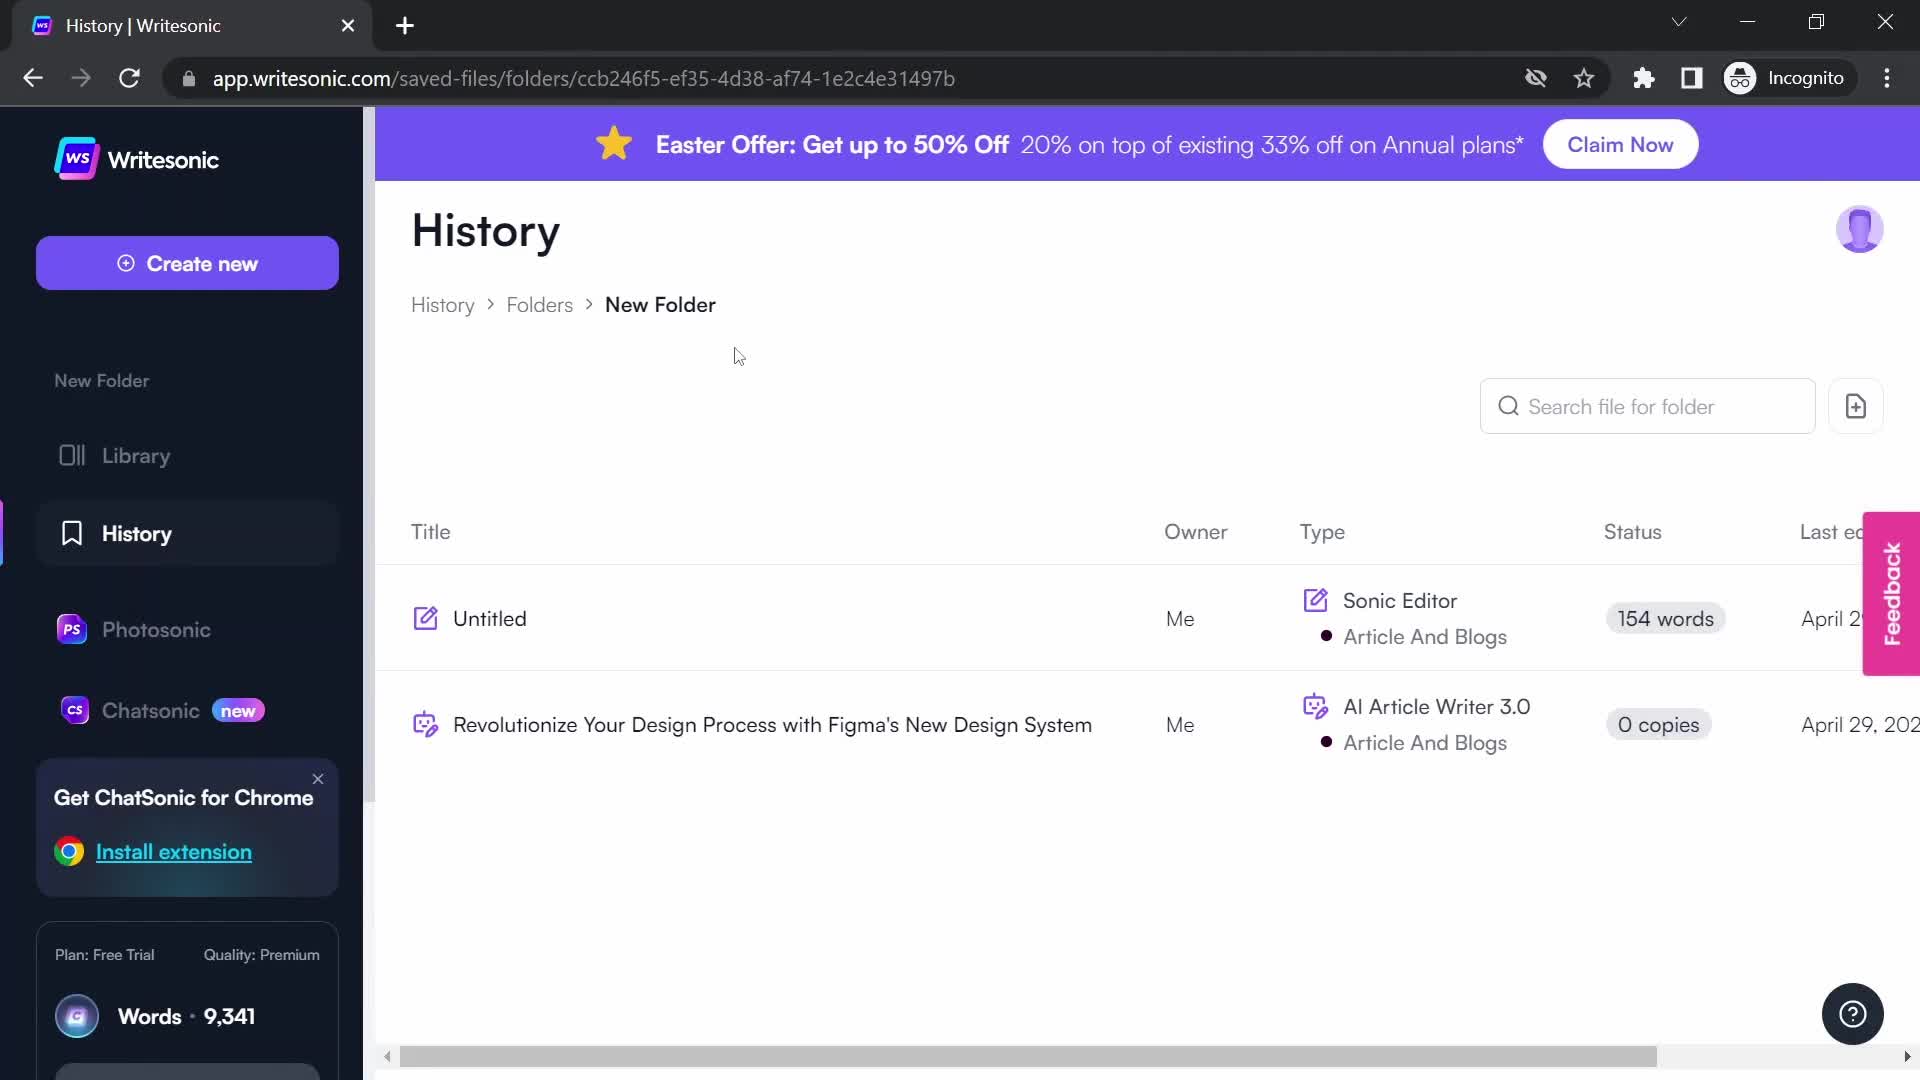Open the History breadcrumb link
The image size is (1920, 1080).
(443, 305)
